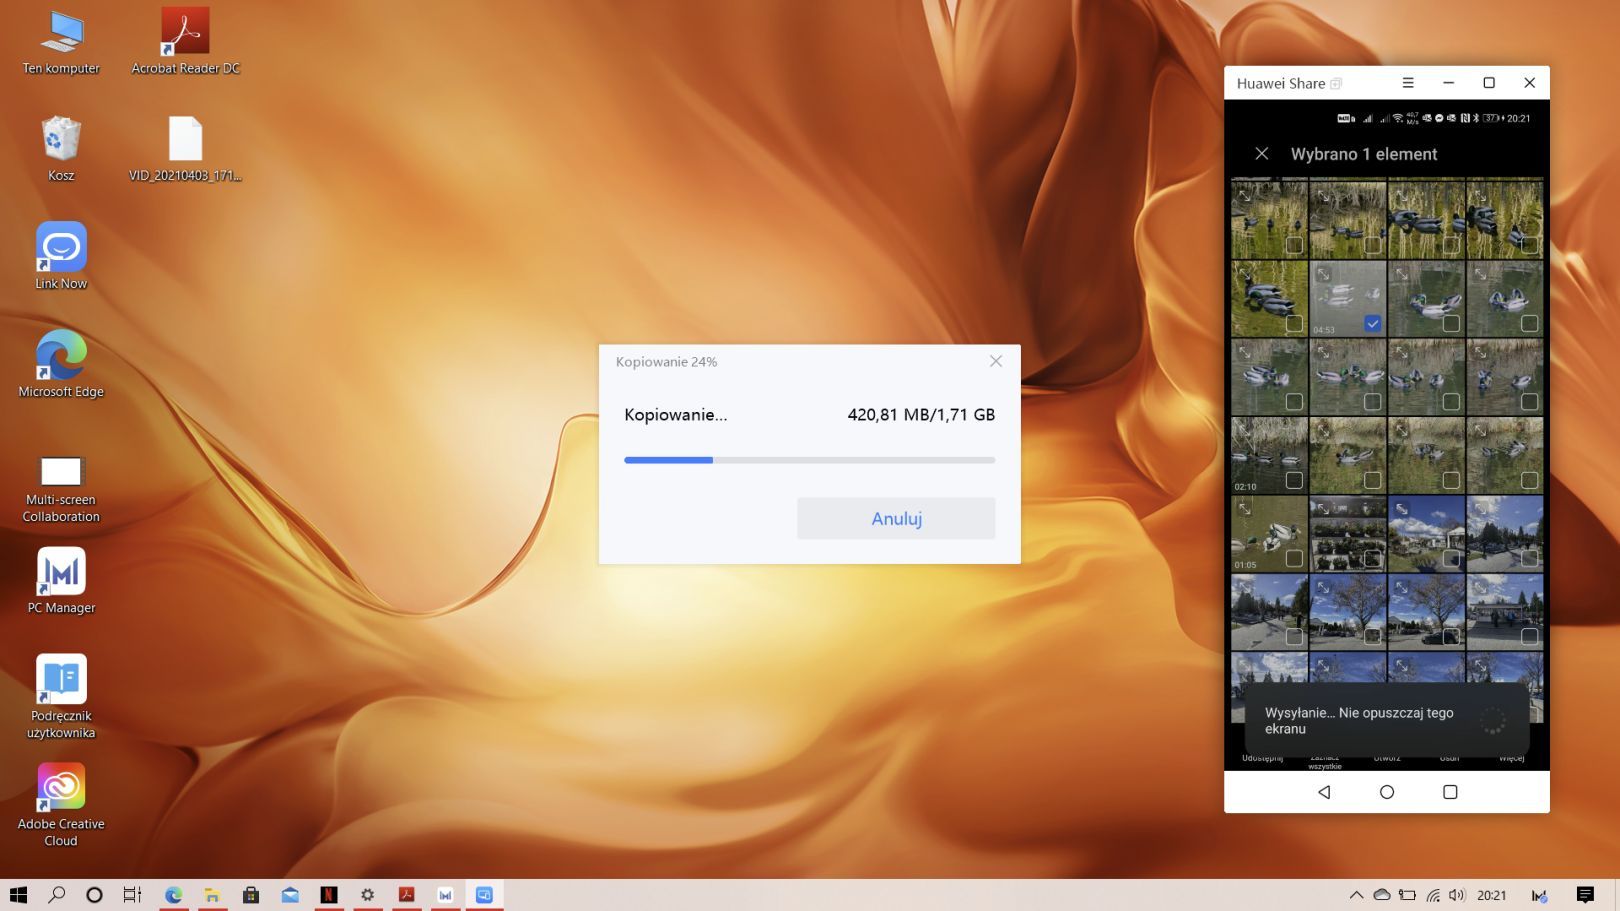
Task: Launch the Link Now desktop app
Action: [61, 256]
